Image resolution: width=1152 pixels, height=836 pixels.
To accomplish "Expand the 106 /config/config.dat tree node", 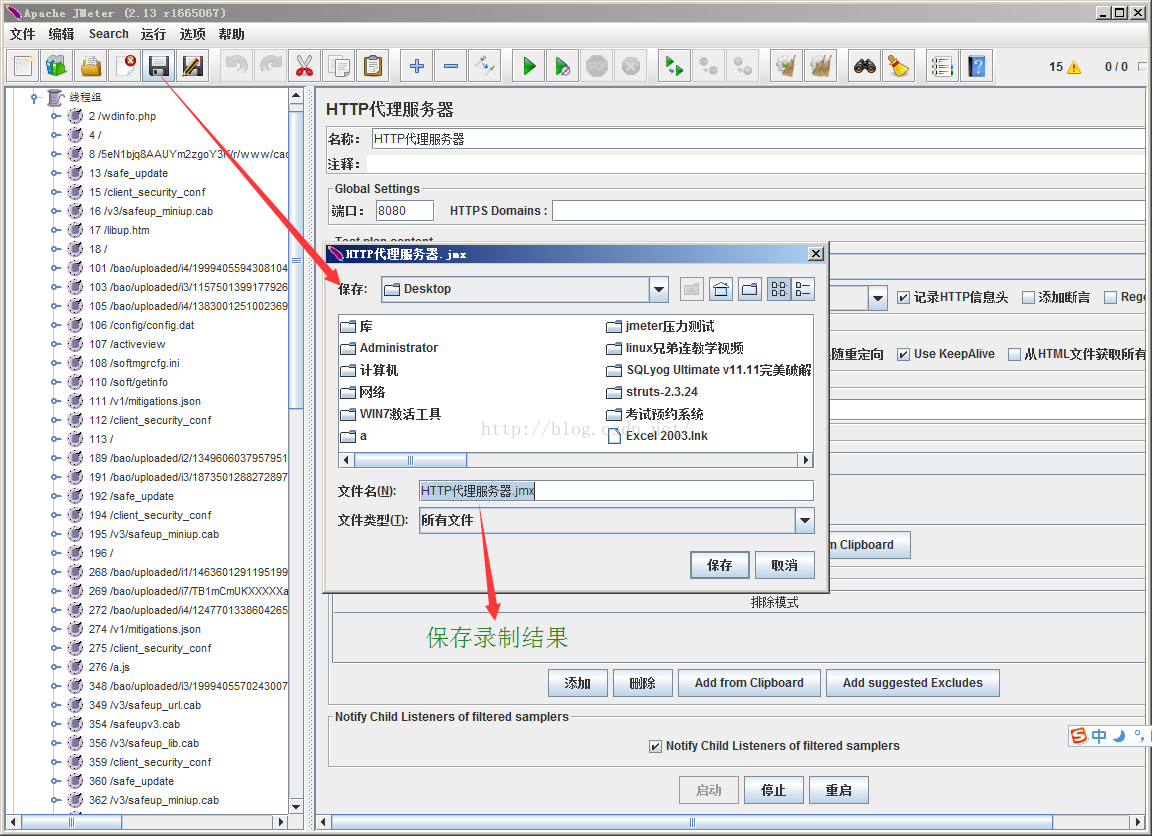I will point(55,325).
